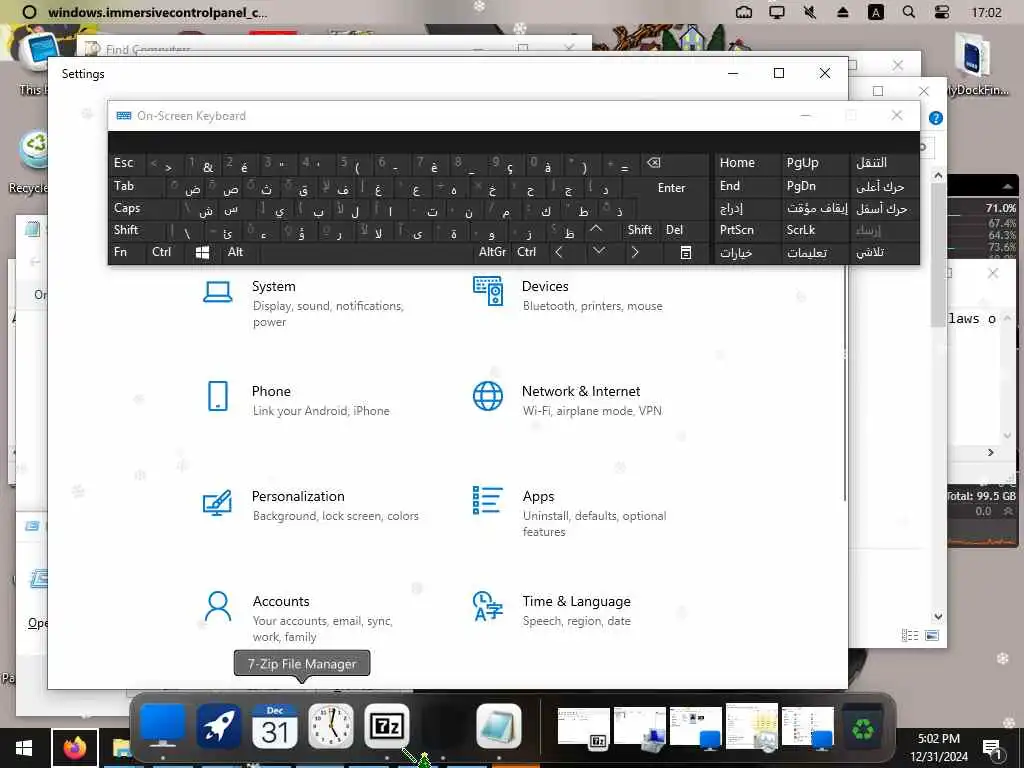Click Home key on On-Screen Keyboard

point(746,164)
